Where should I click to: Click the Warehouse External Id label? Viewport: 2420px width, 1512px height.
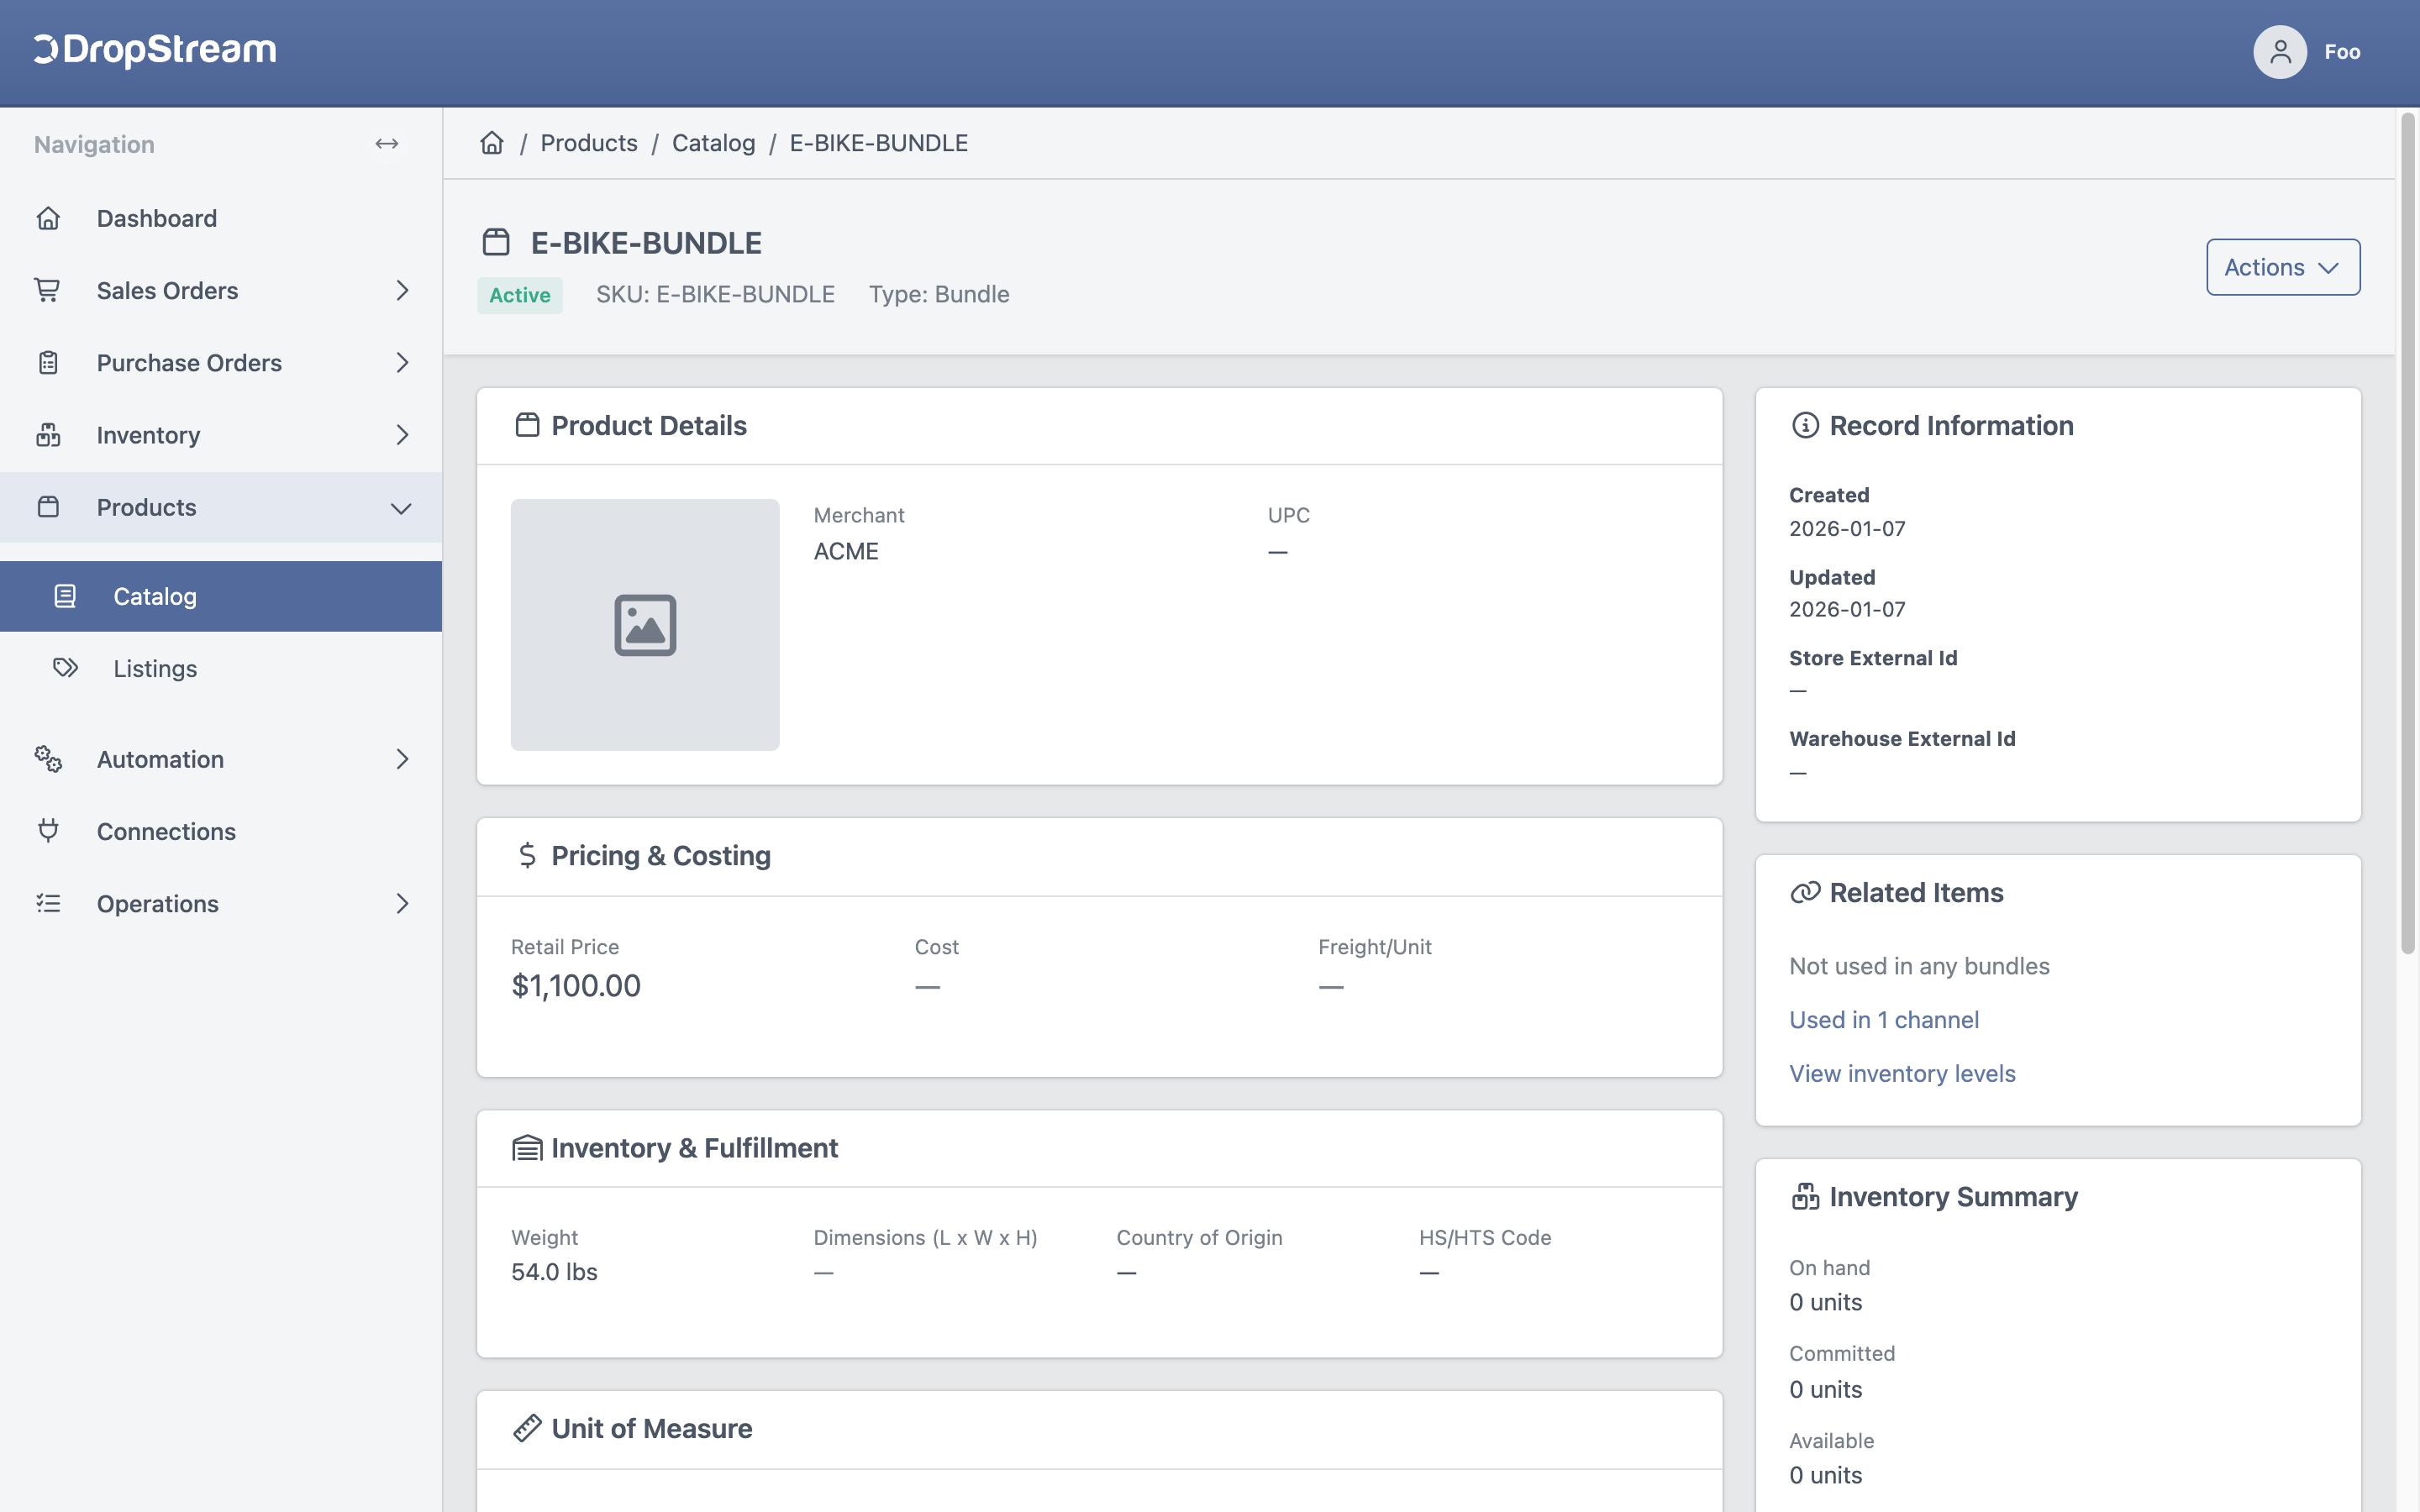click(x=1902, y=738)
